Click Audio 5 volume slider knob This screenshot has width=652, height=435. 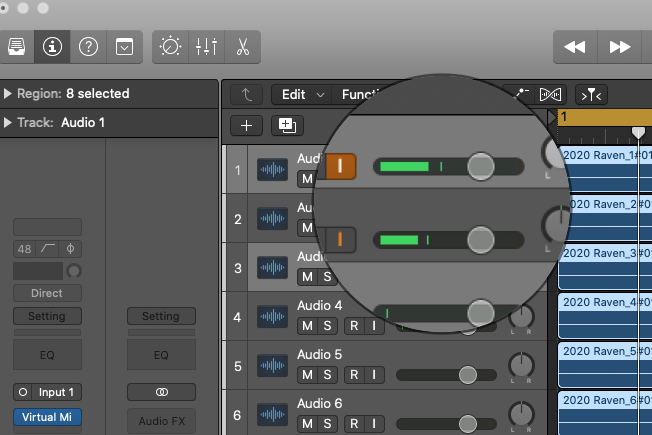point(468,375)
